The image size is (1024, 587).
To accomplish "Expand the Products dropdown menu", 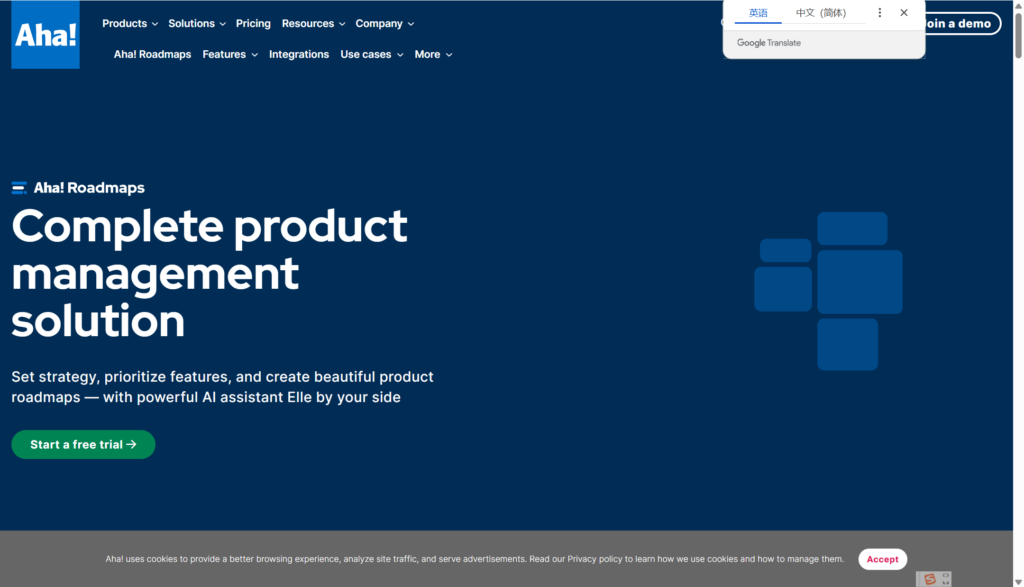I will [130, 23].
